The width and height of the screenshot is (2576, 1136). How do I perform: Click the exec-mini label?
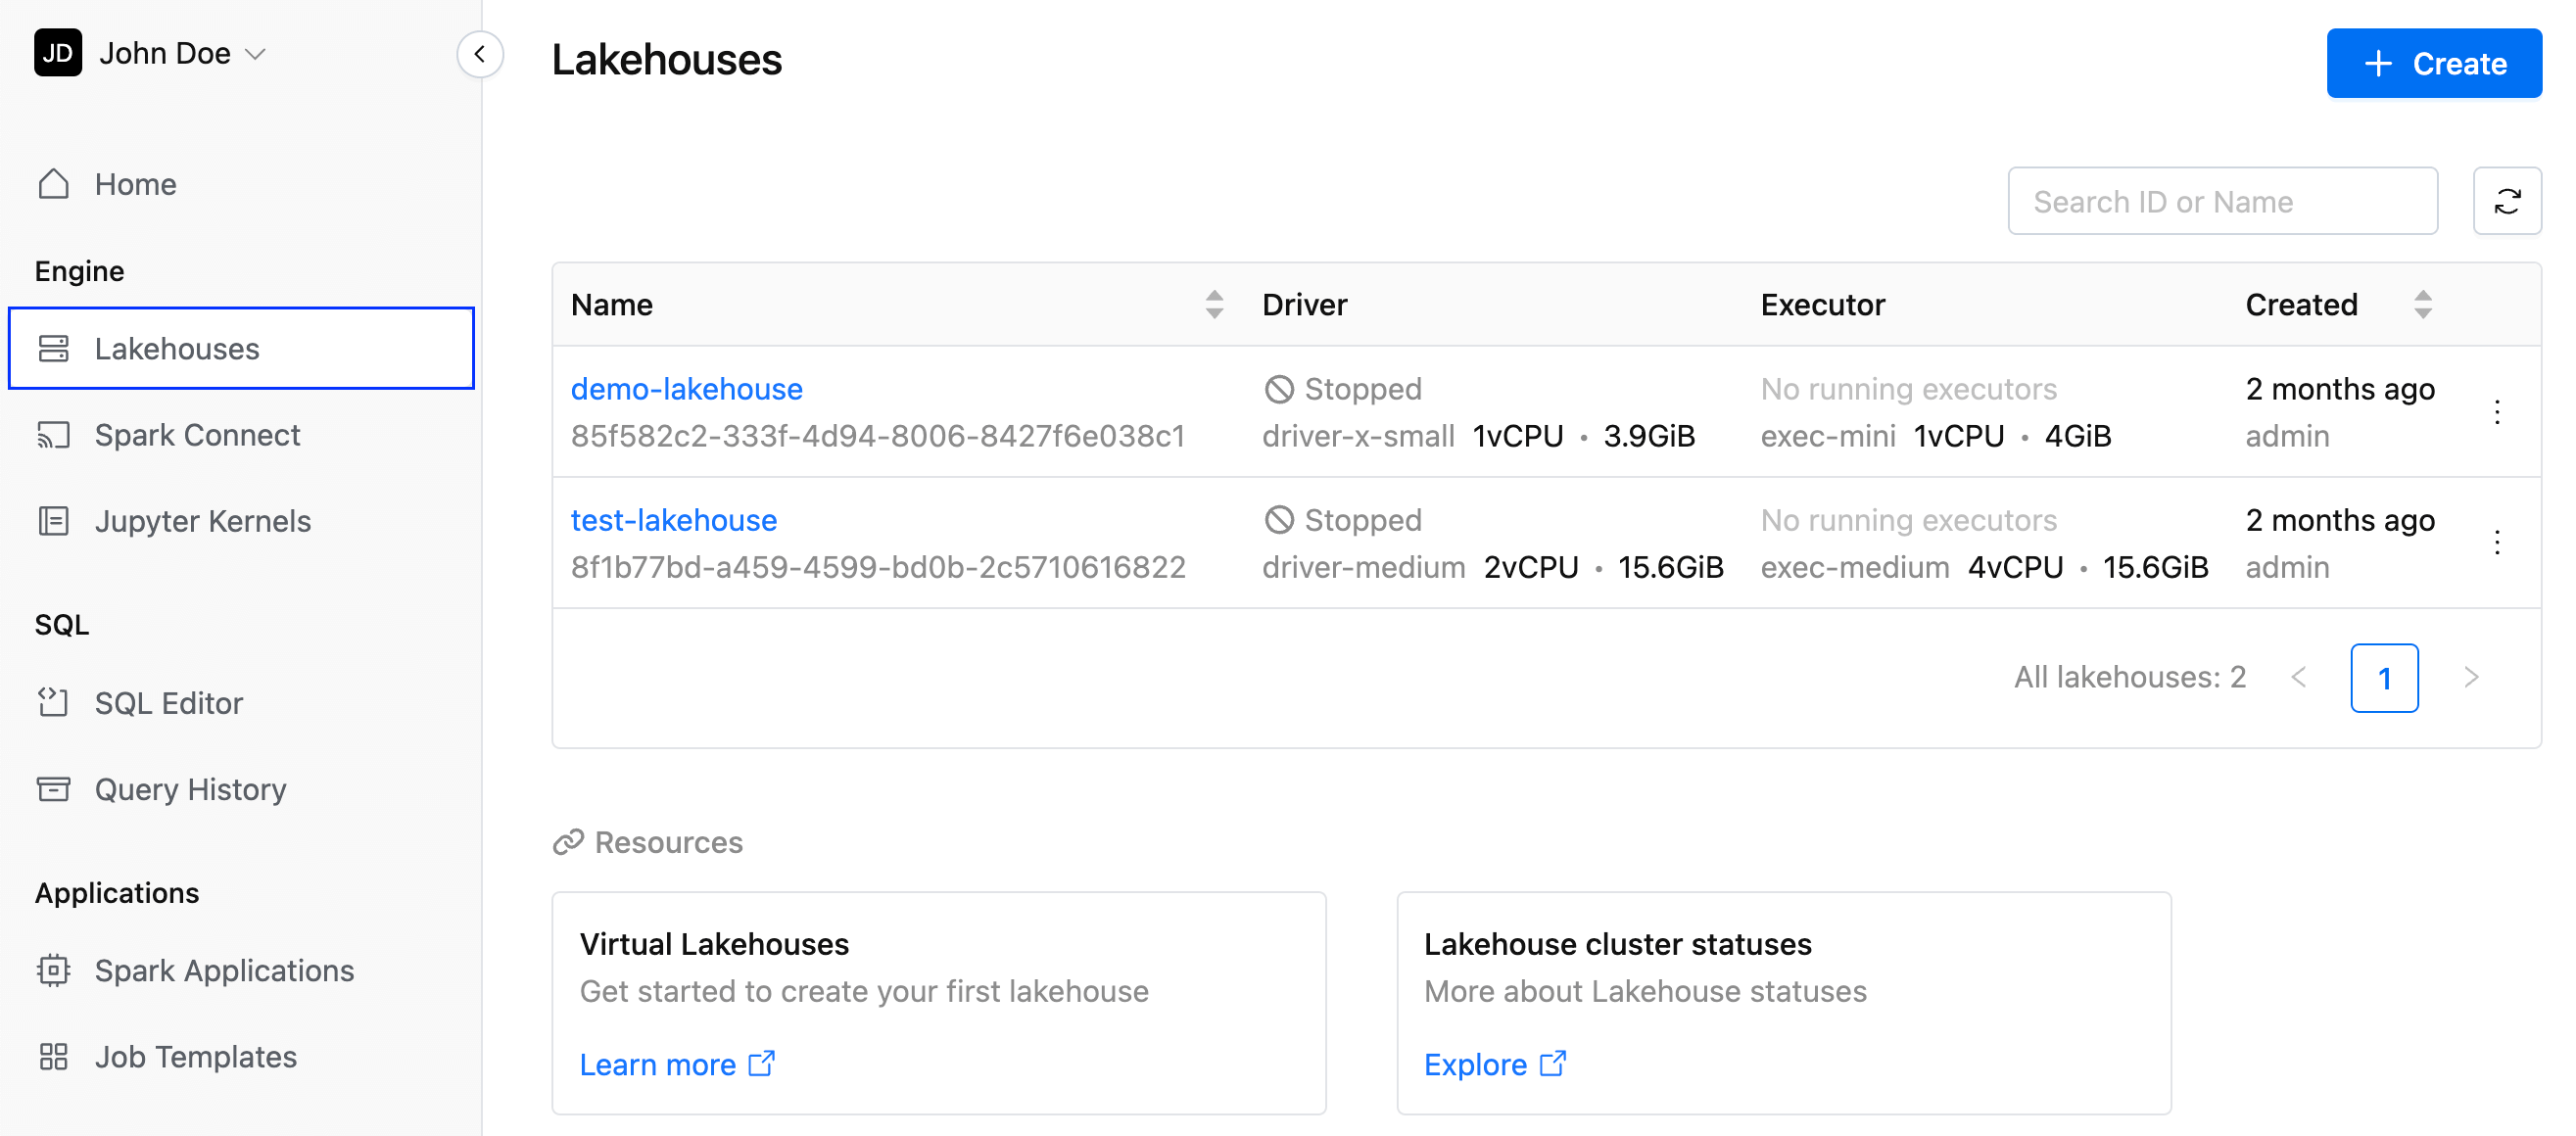pos(1827,435)
